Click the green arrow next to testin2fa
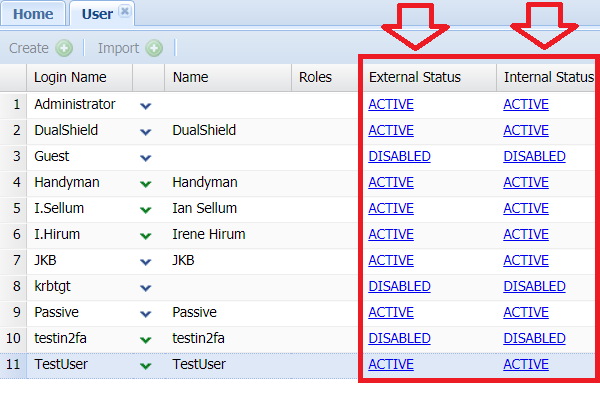This screenshot has height=404, width=600. [x=146, y=339]
